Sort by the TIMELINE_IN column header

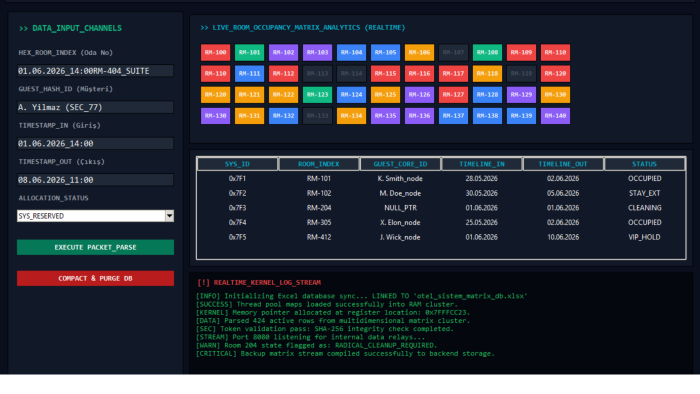482,164
